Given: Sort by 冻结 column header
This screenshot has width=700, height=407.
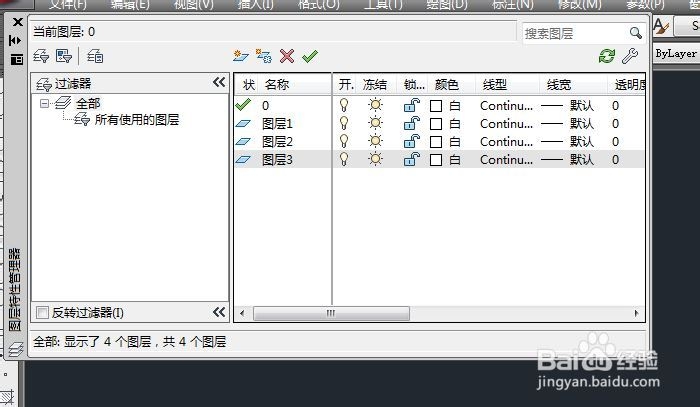Looking at the screenshot, I should pyautogui.click(x=378, y=84).
